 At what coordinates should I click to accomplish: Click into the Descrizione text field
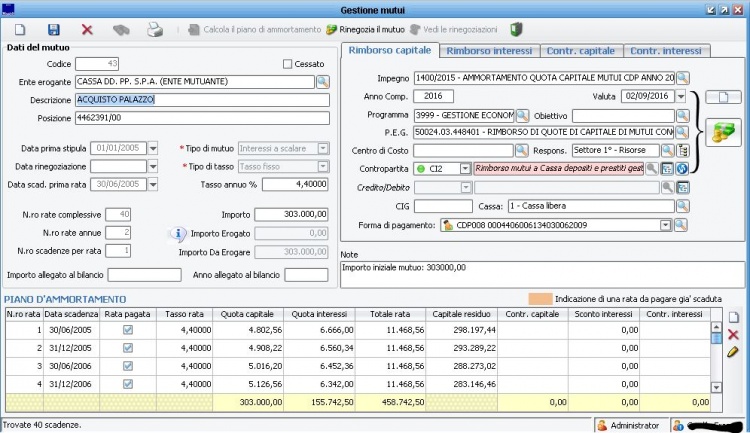click(x=202, y=99)
